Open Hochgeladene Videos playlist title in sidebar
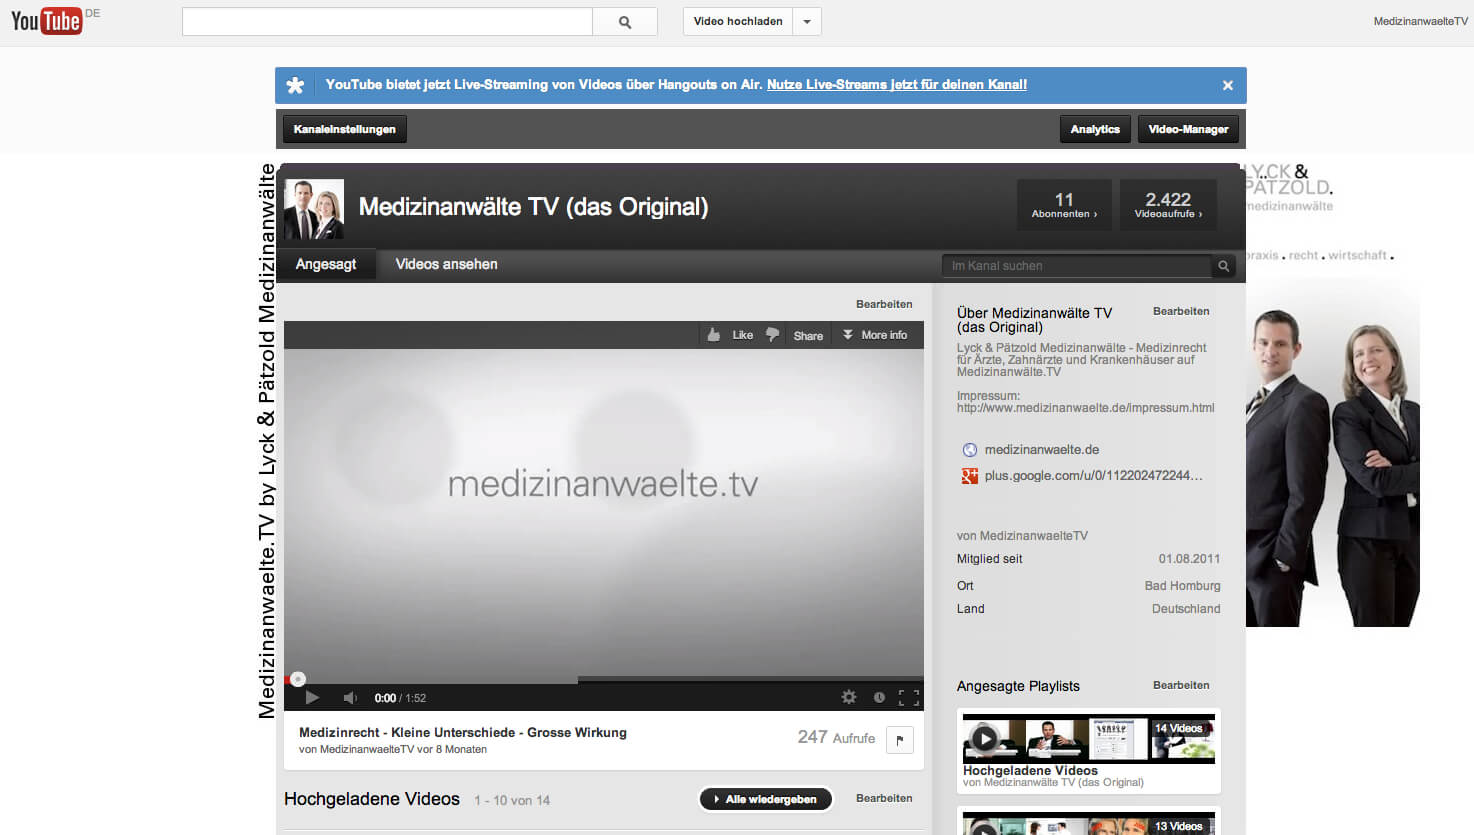 coord(1030,771)
